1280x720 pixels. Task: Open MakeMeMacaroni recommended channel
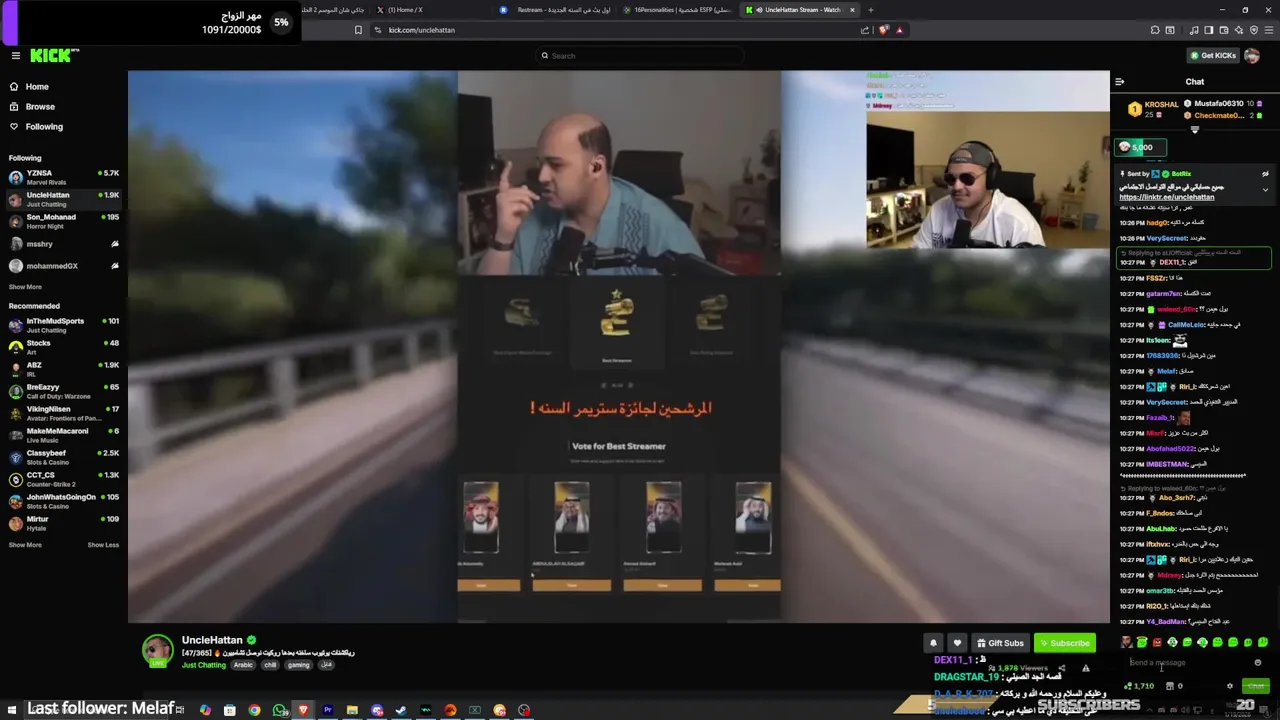click(x=64, y=435)
